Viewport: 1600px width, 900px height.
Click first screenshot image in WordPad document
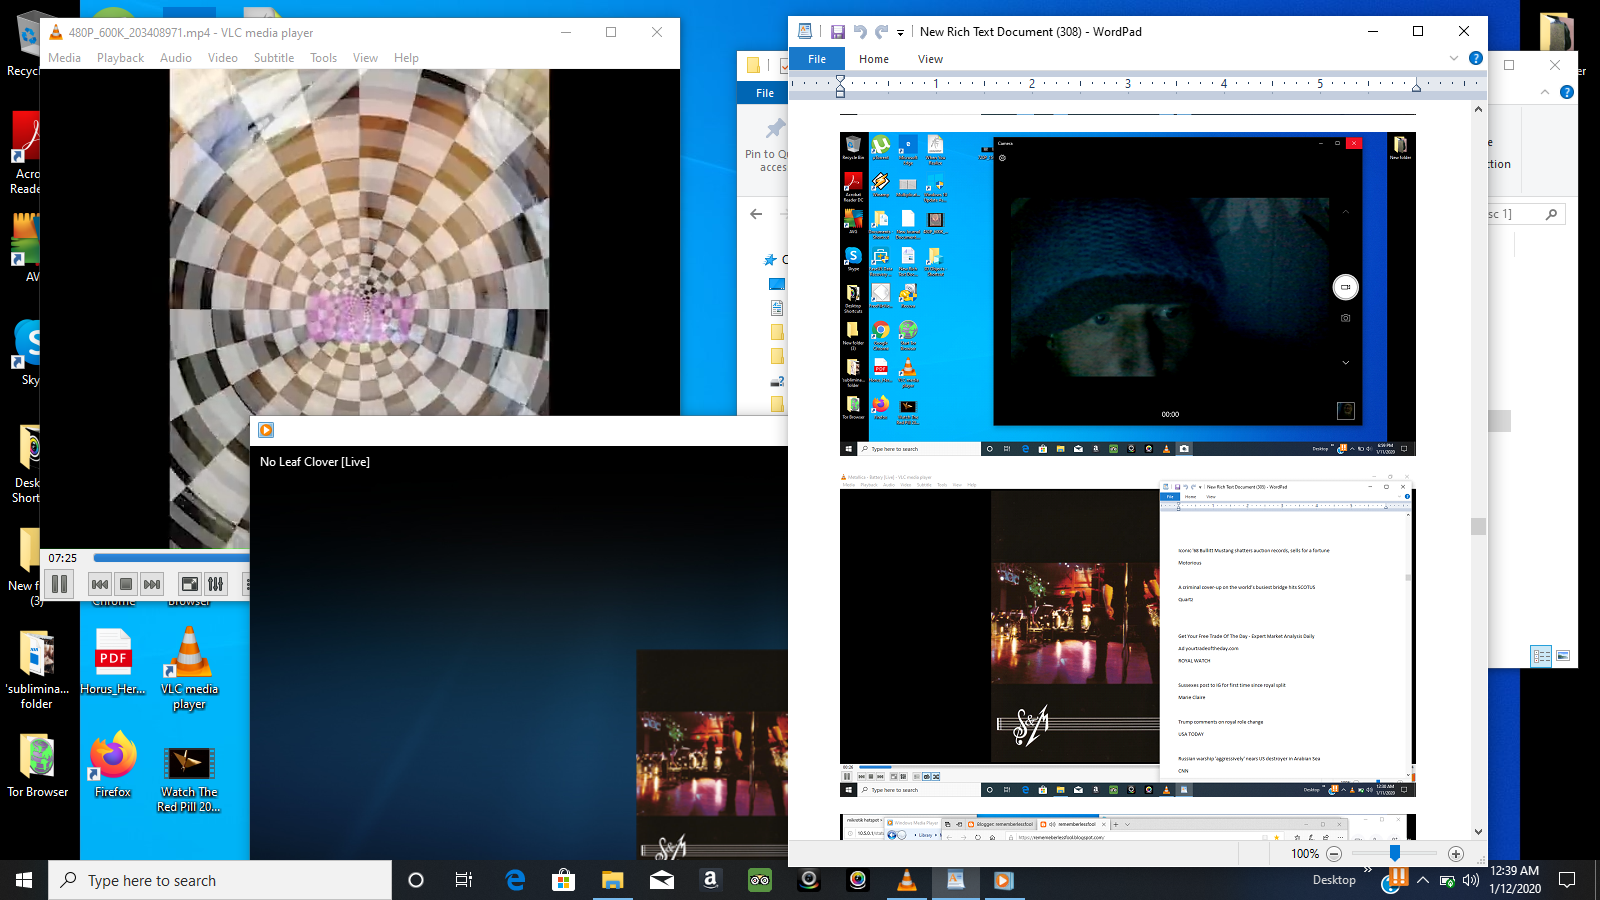click(x=1127, y=294)
